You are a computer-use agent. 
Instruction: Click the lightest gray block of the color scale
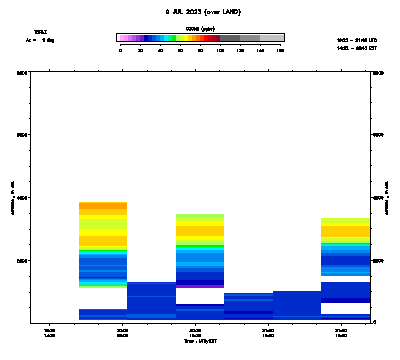[x=272, y=38]
